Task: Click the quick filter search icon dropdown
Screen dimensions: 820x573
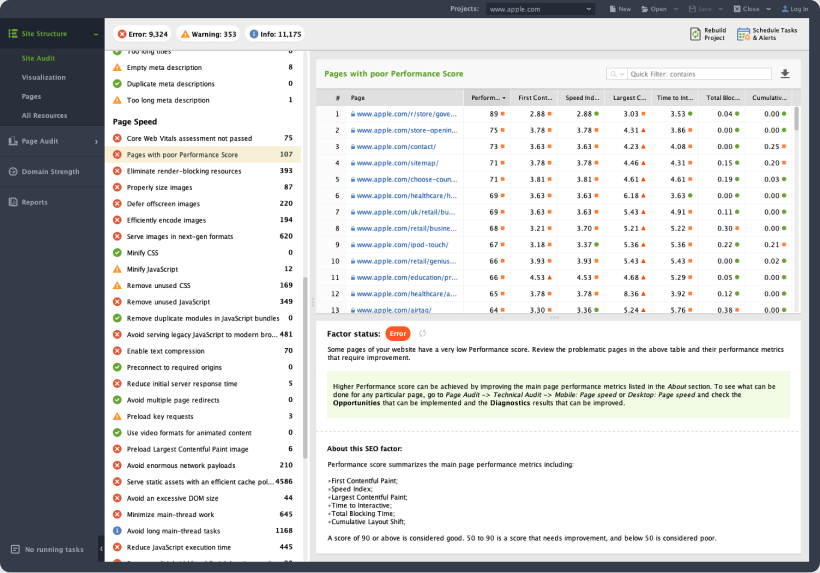Action: 617,74
